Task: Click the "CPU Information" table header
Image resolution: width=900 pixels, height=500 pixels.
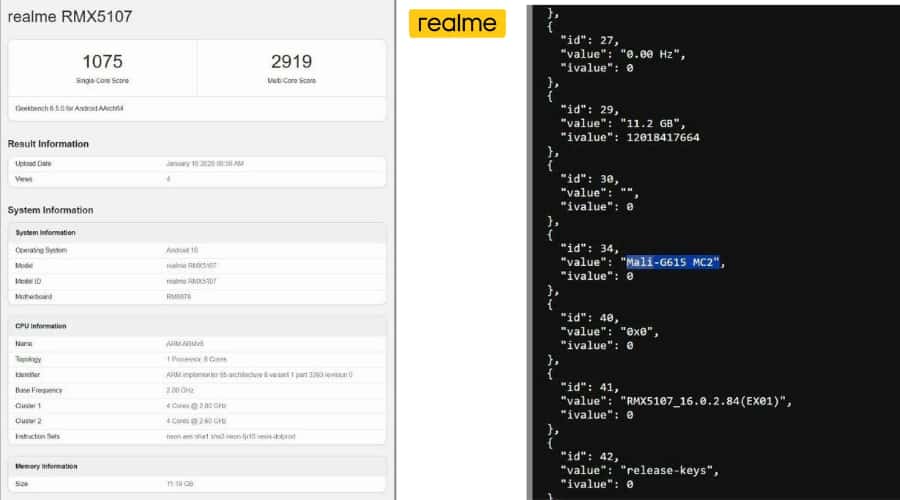Action: pyautogui.click(x=41, y=326)
